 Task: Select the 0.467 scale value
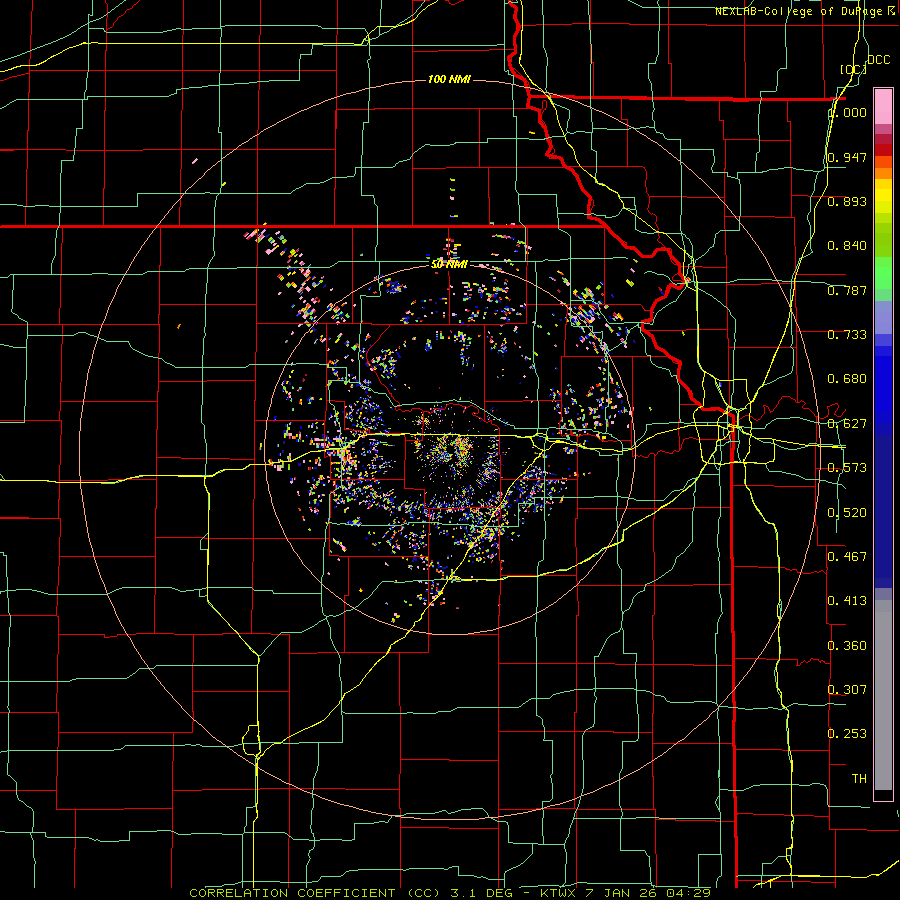(847, 557)
